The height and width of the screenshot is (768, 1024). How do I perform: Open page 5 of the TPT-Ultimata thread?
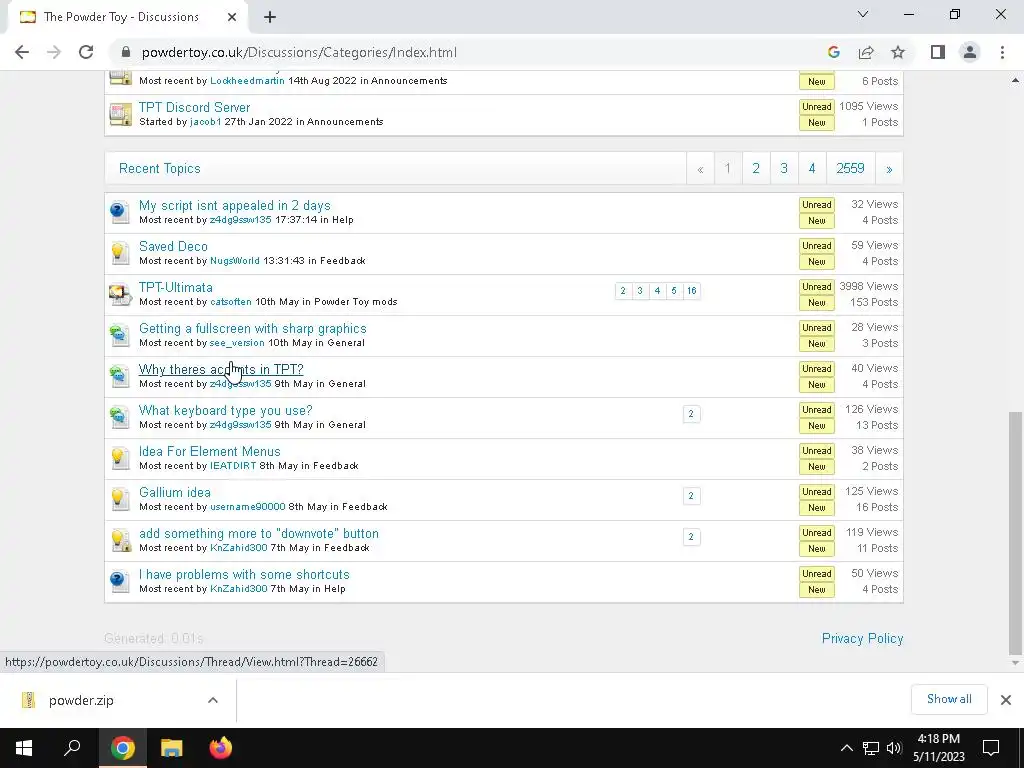674,291
